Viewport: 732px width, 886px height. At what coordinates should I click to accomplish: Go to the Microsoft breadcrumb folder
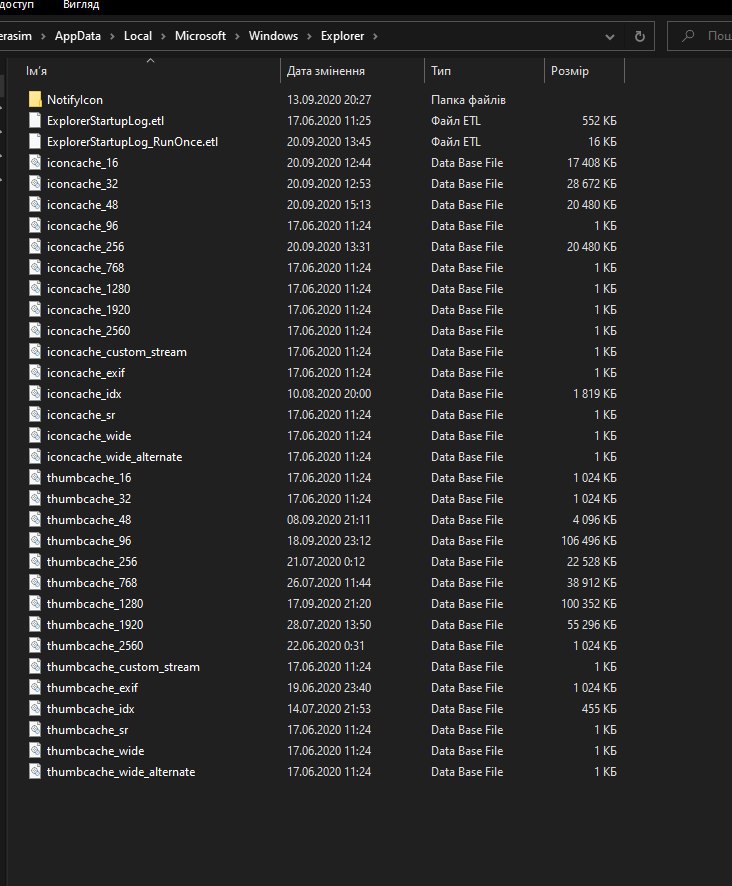coord(200,36)
